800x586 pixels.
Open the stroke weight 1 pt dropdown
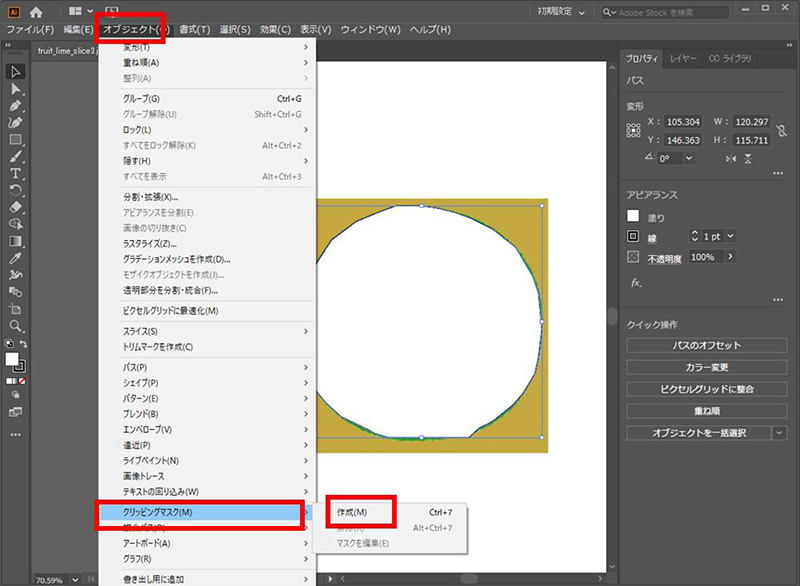point(730,236)
